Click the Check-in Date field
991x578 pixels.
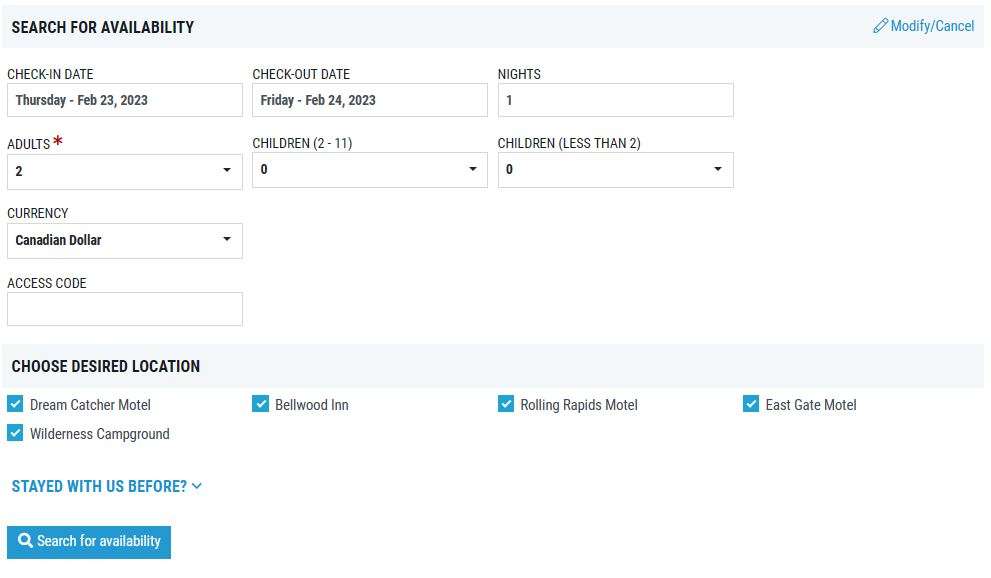(x=125, y=100)
